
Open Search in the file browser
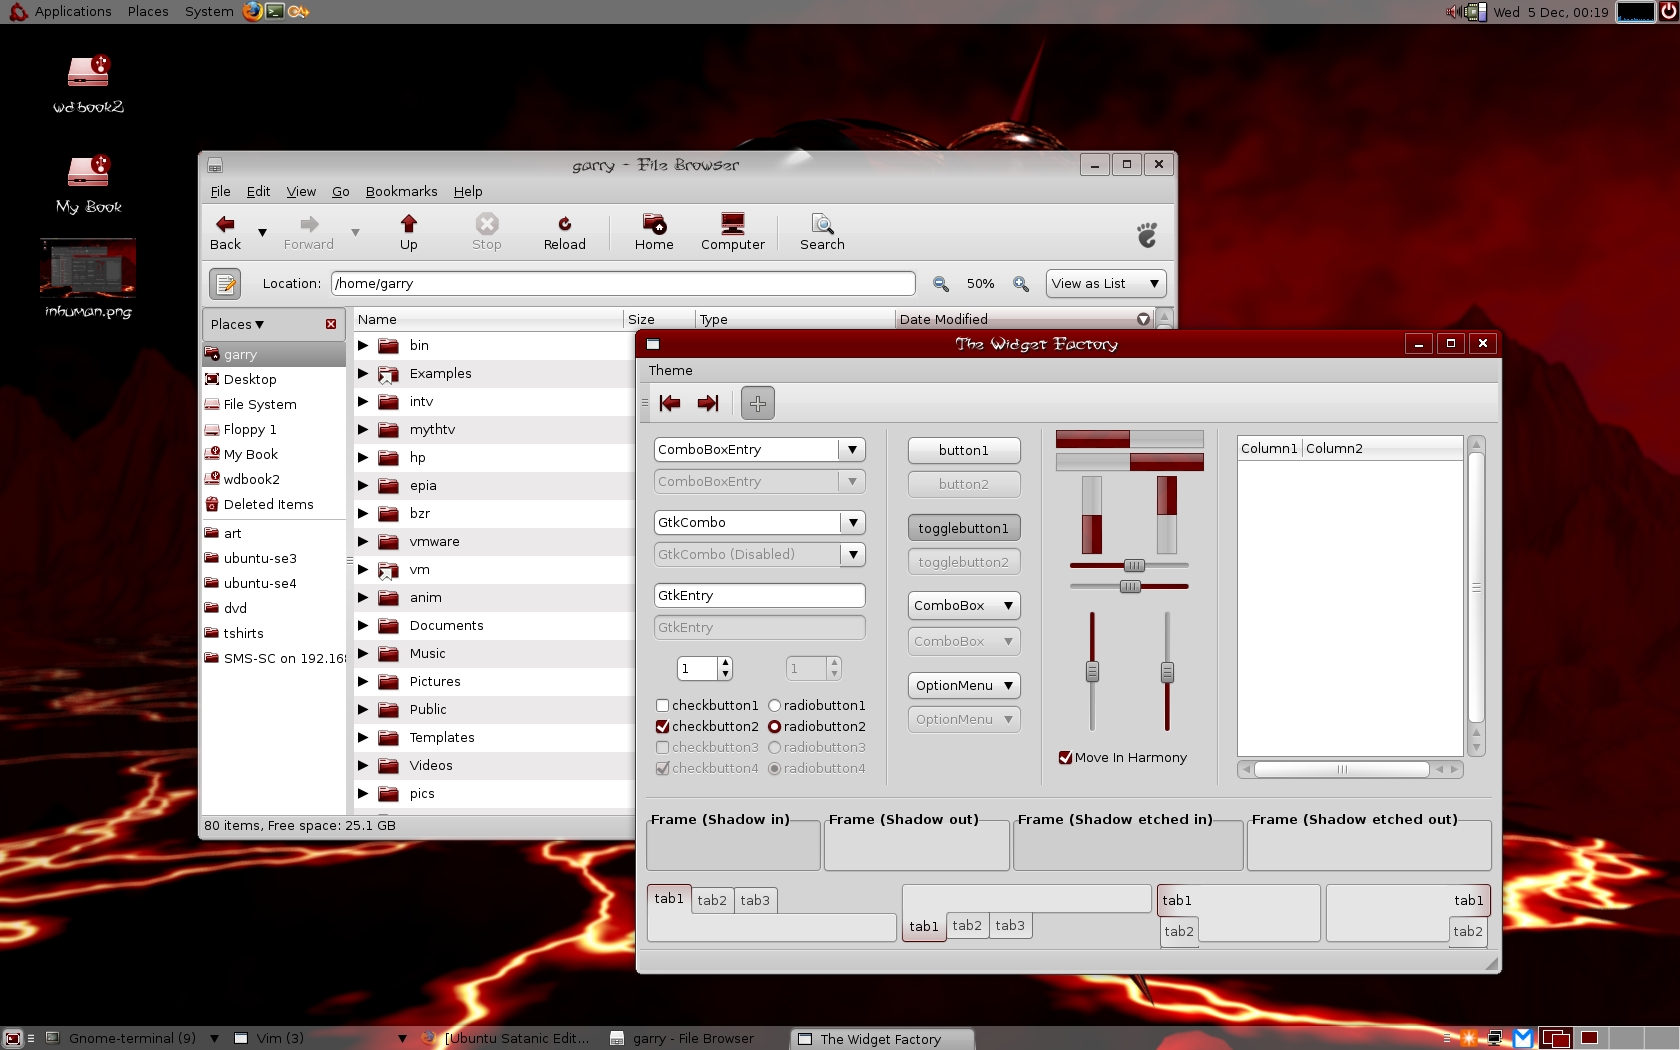coord(822,225)
